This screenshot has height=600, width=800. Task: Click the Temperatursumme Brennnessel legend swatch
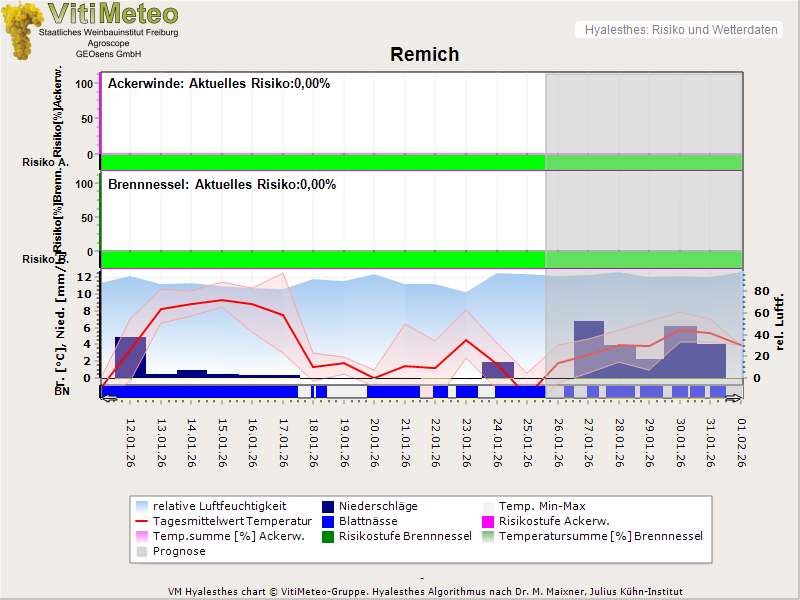tap(489, 536)
